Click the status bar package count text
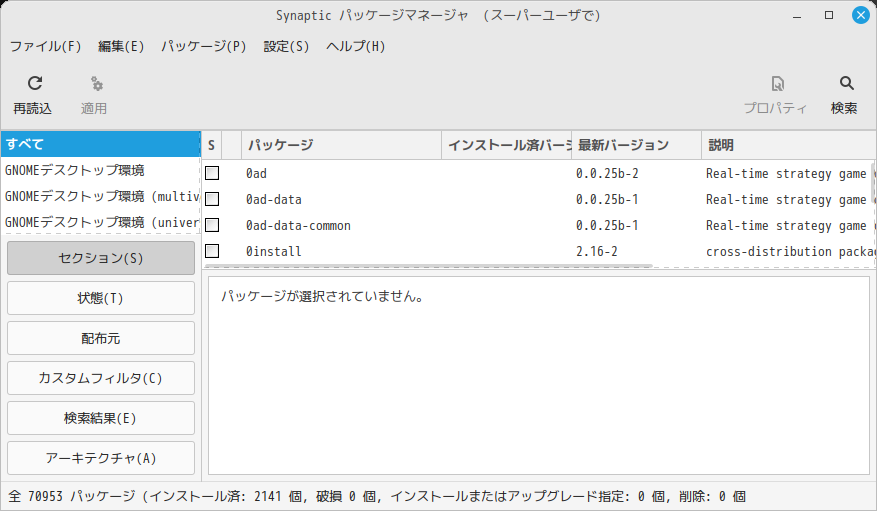 [x=376, y=496]
